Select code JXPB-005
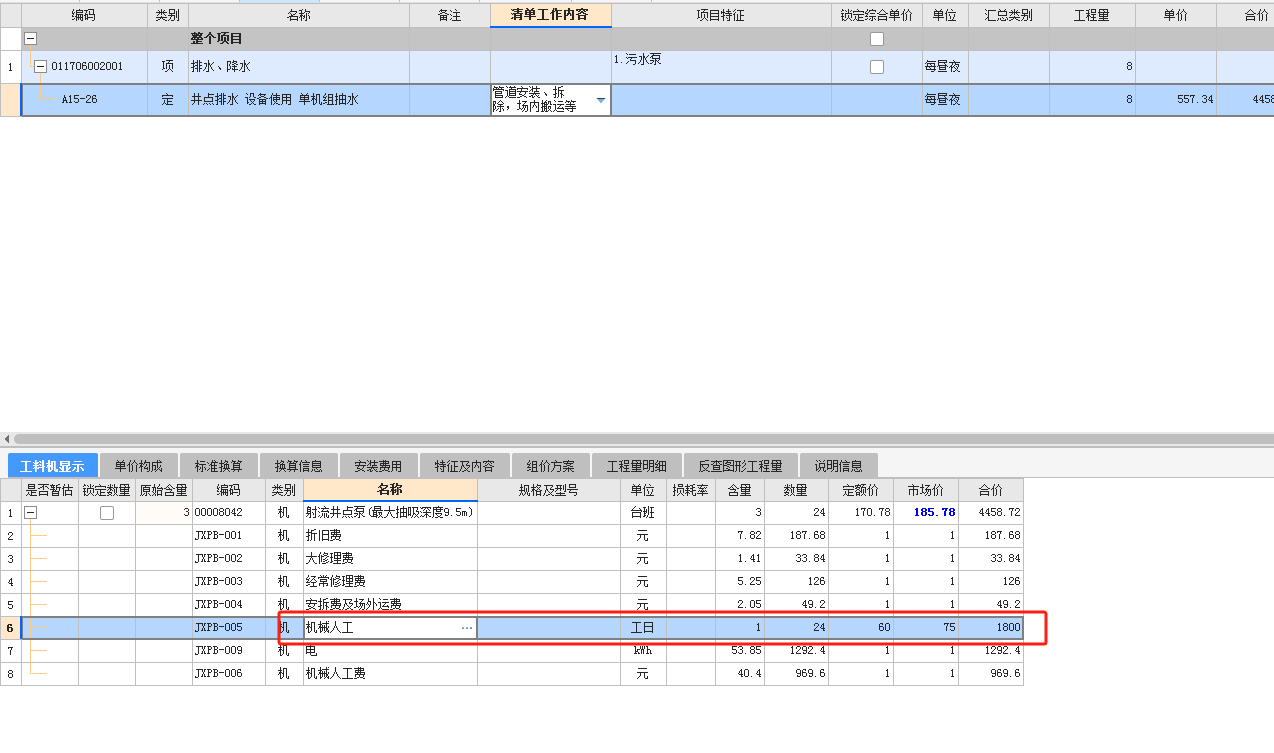The height and width of the screenshot is (753, 1274). pos(229,628)
